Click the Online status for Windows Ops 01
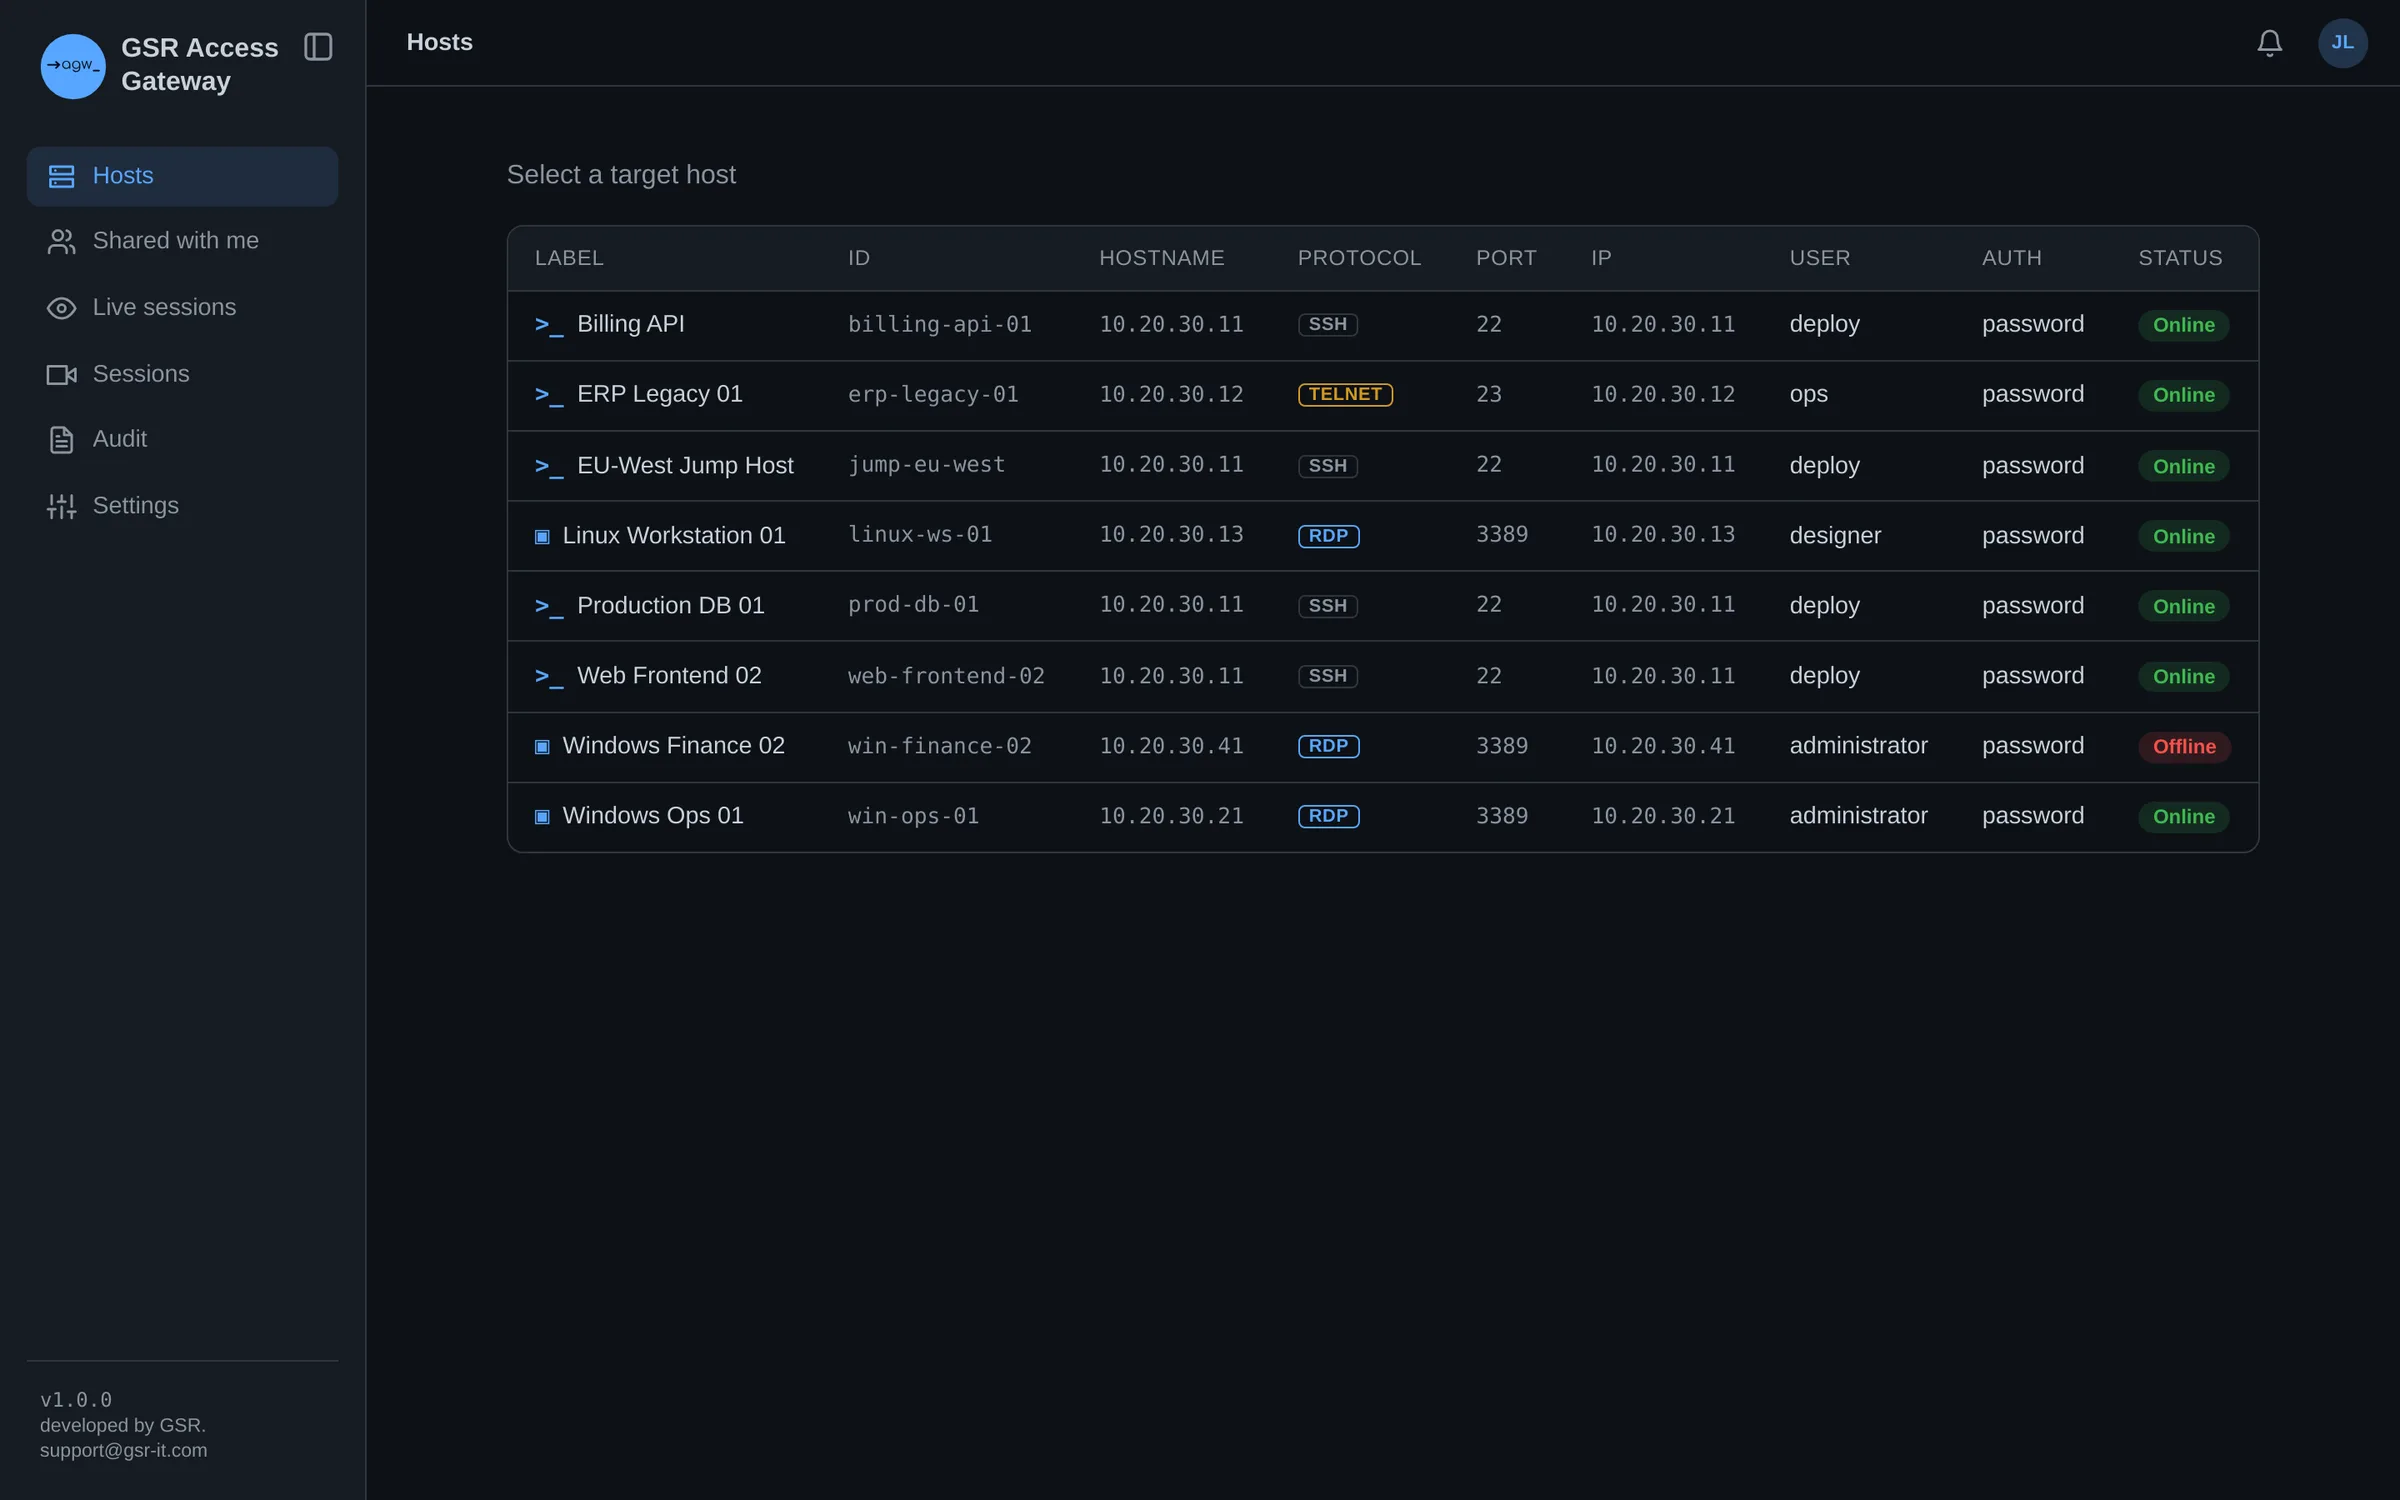This screenshot has width=2400, height=1500. pos(2183,817)
